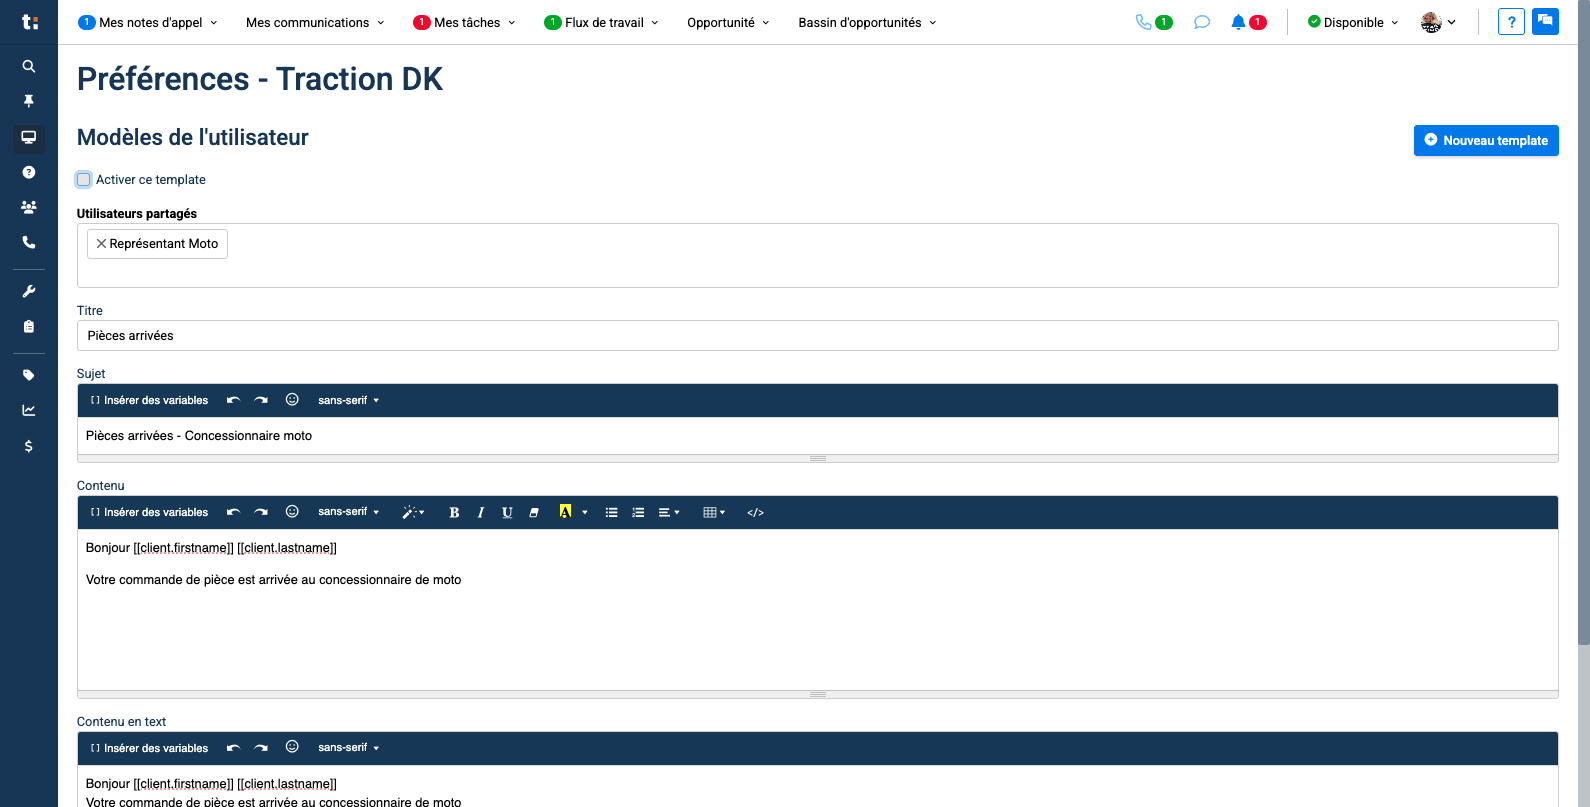The width and height of the screenshot is (1590, 807).
Task: Open the table insert dropdown
Action: click(x=713, y=512)
